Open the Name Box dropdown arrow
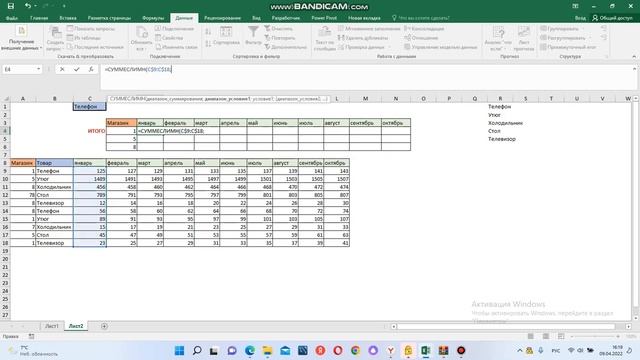 tap(38, 69)
